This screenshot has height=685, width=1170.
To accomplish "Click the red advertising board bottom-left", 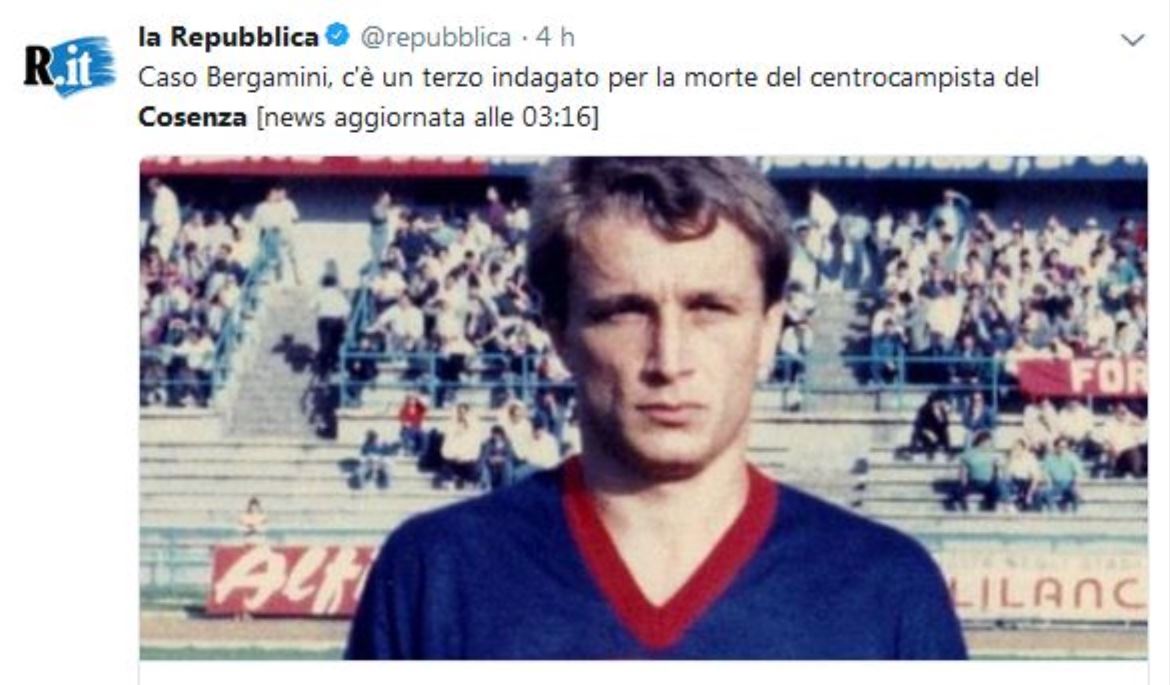I will tap(291, 580).
